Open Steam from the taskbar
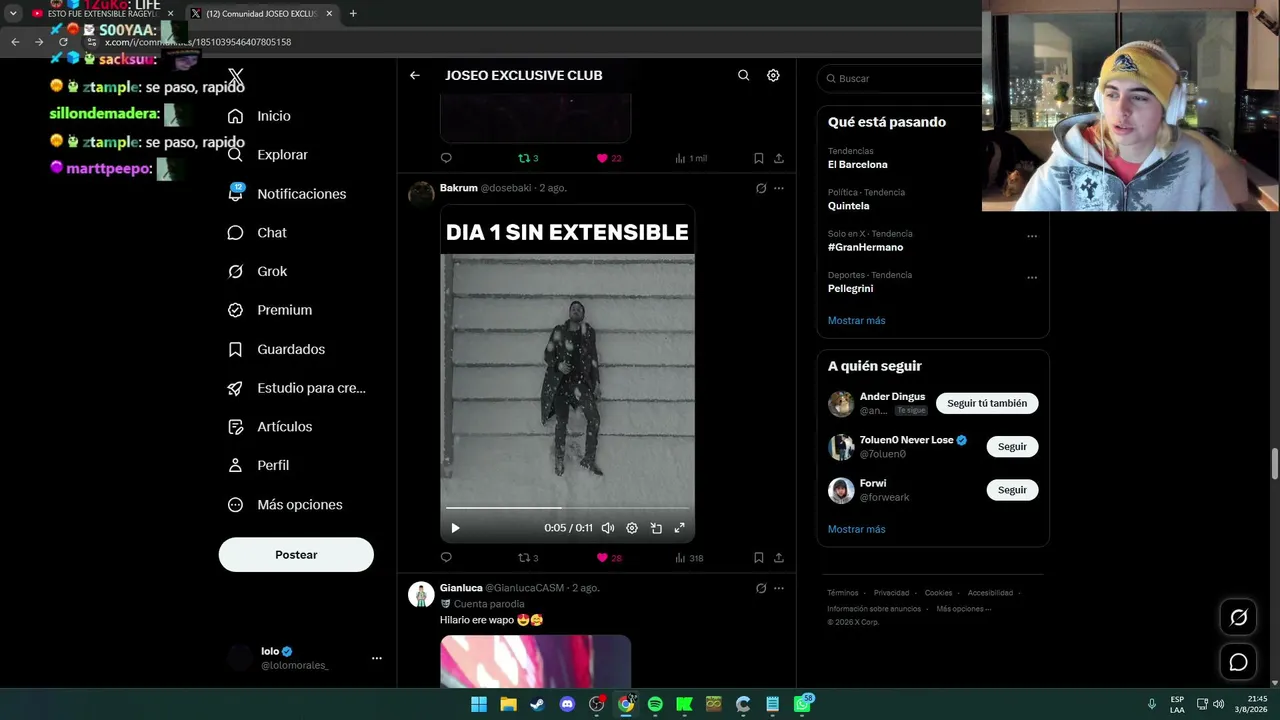Viewport: 1280px width, 720px height. click(x=538, y=704)
